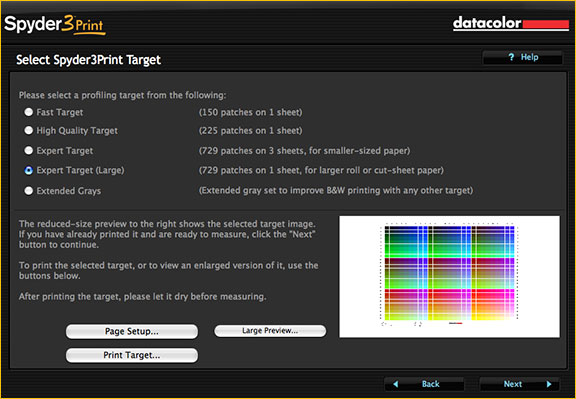Choose the Extended Grays radio button
This screenshot has width=576, height=399.
click(28, 191)
